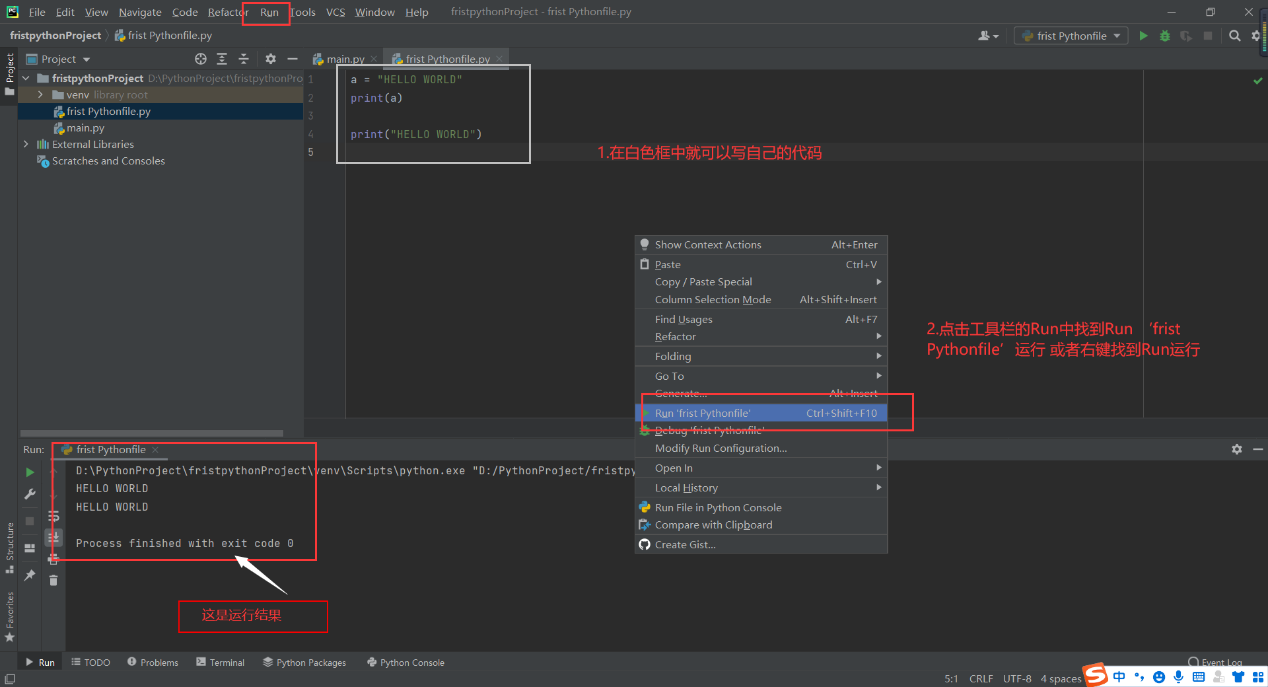This screenshot has height=687, width=1268.
Task: Click the Run panel stop square icon
Action: click(x=30, y=521)
